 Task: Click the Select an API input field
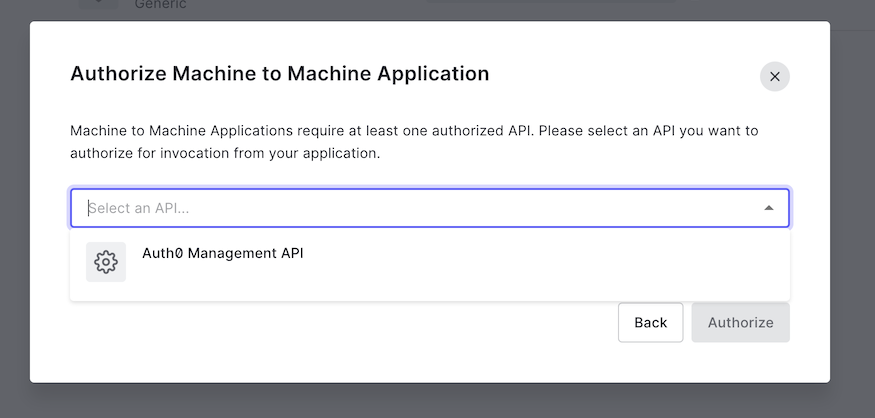pos(430,208)
